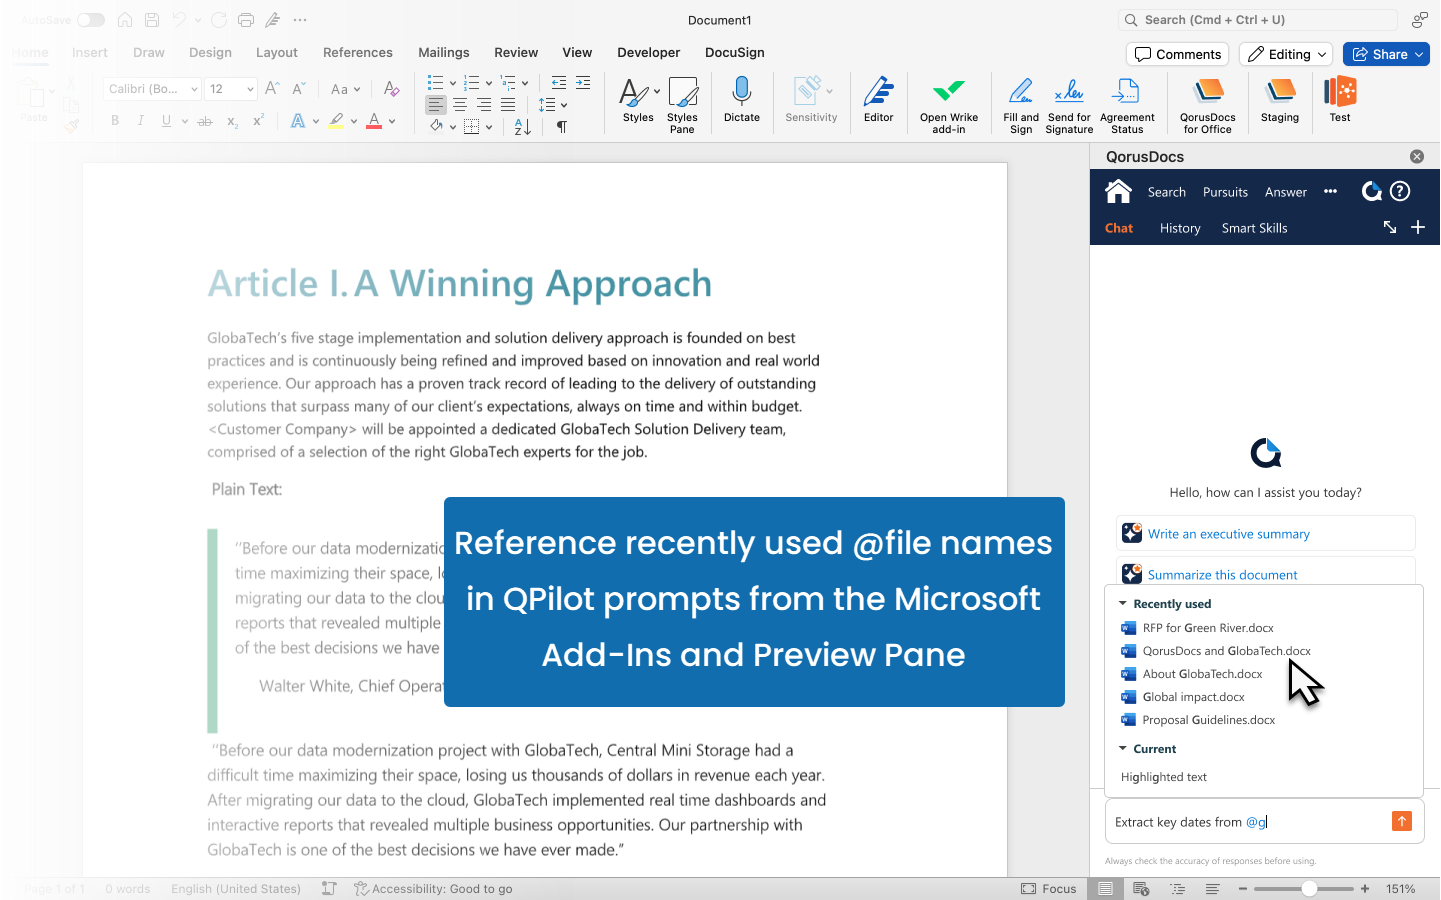The height and width of the screenshot is (900, 1441).
Task: Open Pursuits in QorusDocs navigation
Action: click(x=1225, y=192)
